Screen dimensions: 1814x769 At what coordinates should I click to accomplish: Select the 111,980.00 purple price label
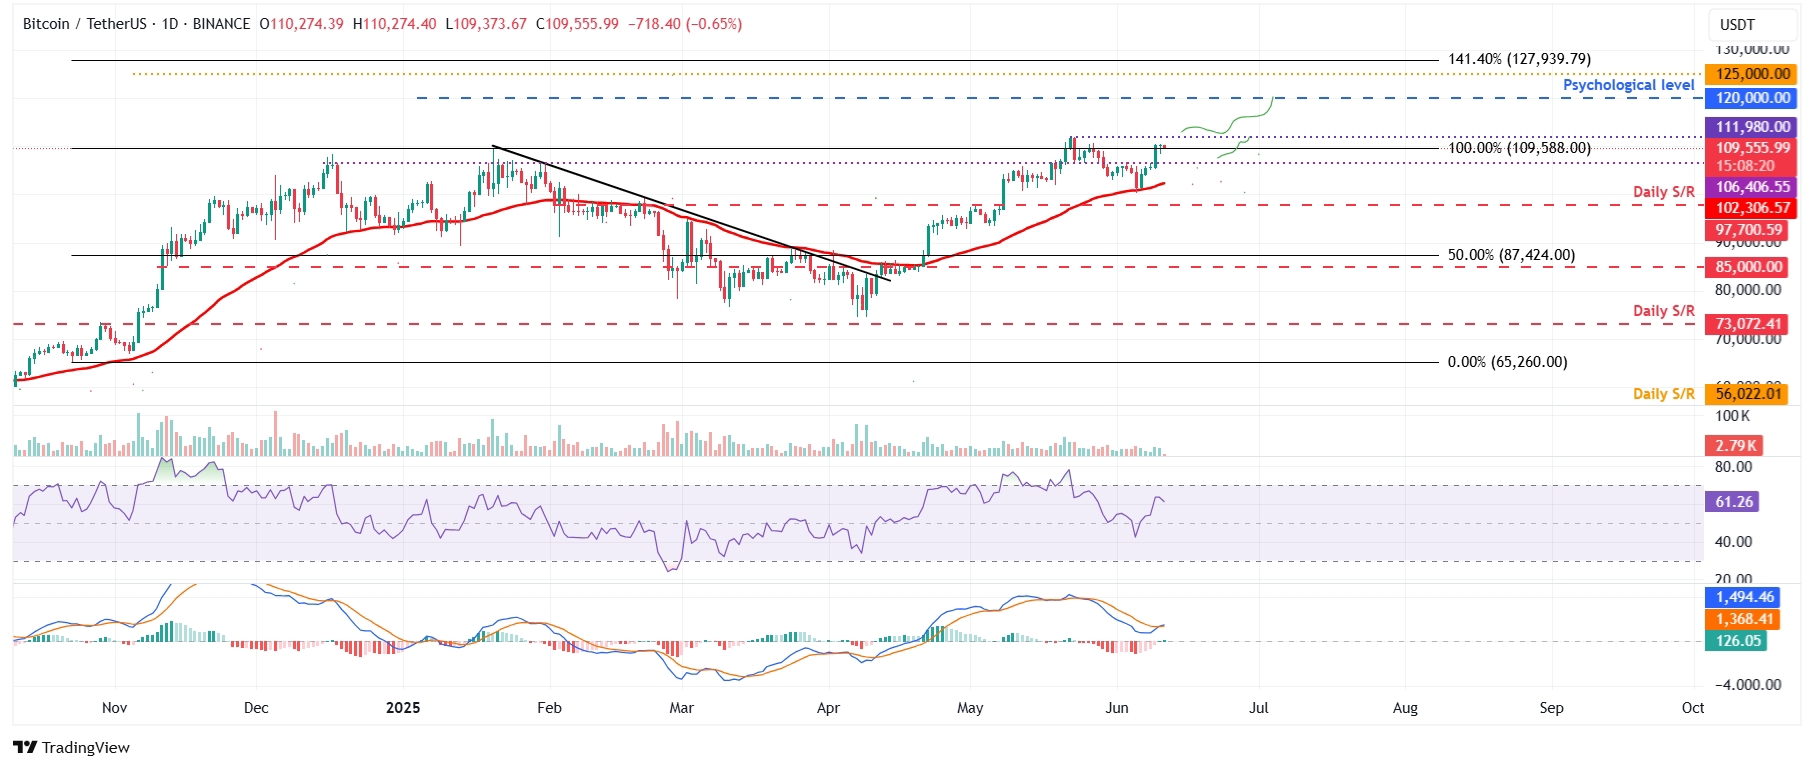pyautogui.click(x=1752, y=127)
